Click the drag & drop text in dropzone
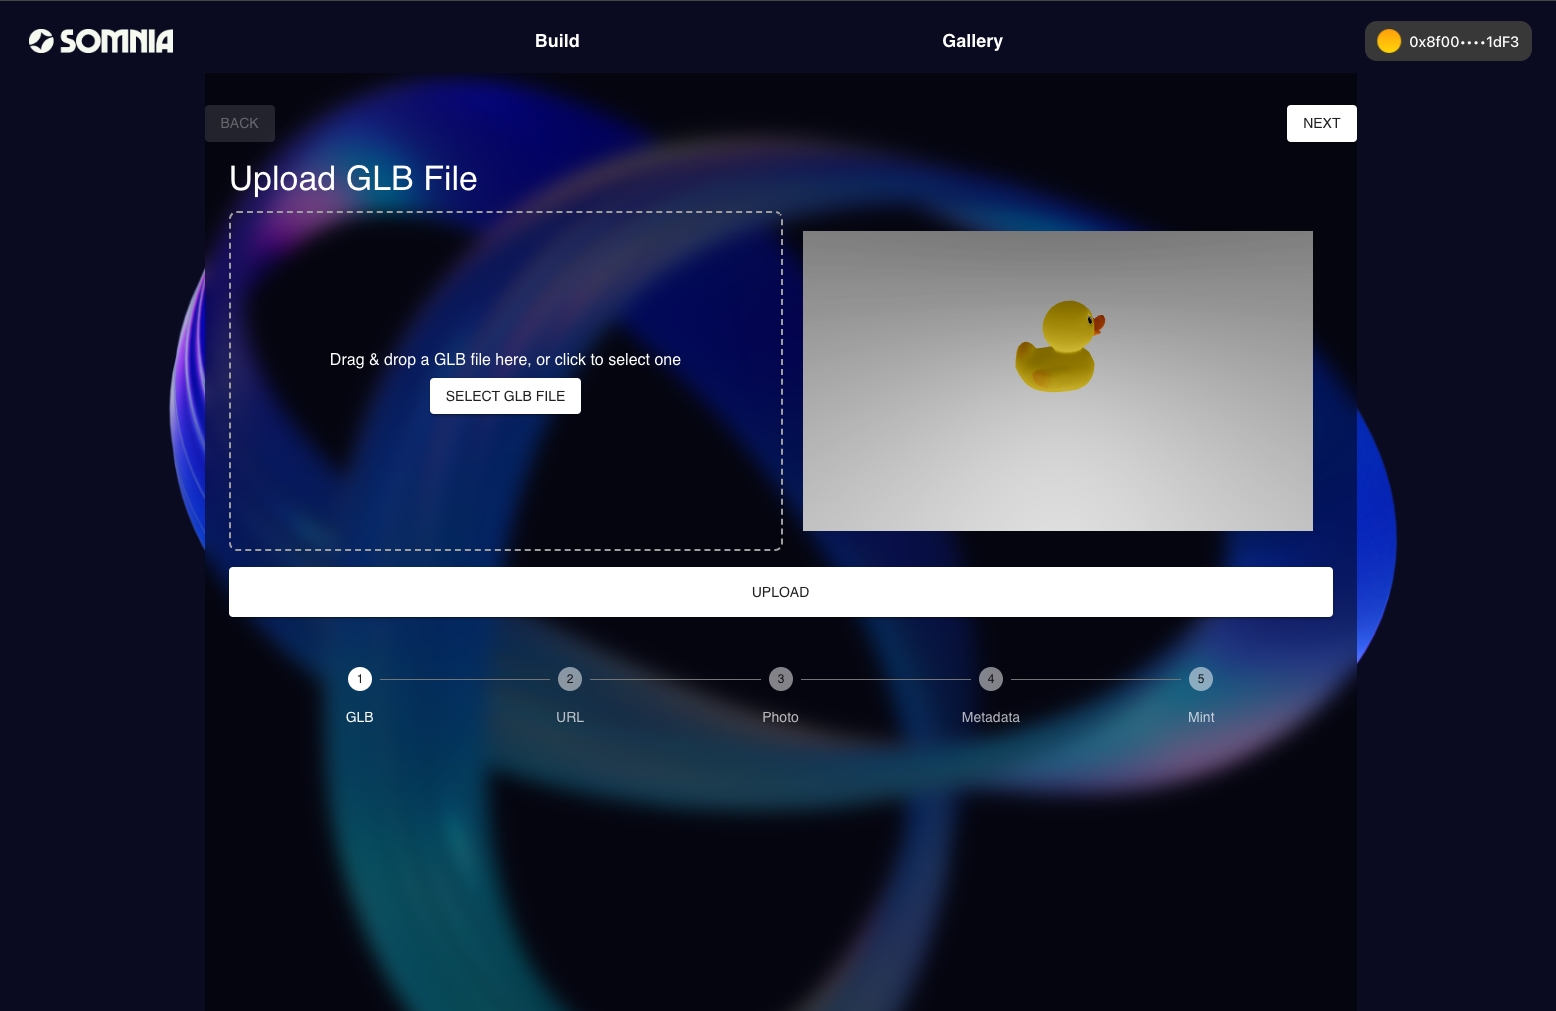1556x1011 pixels. click(x=505, y=360)
